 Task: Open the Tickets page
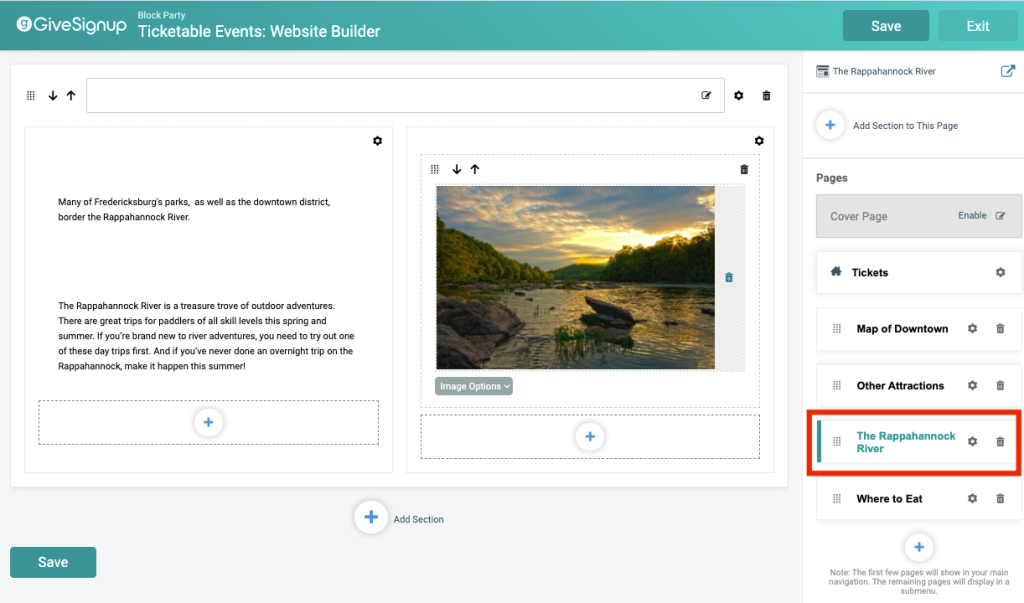click(869, 272)
